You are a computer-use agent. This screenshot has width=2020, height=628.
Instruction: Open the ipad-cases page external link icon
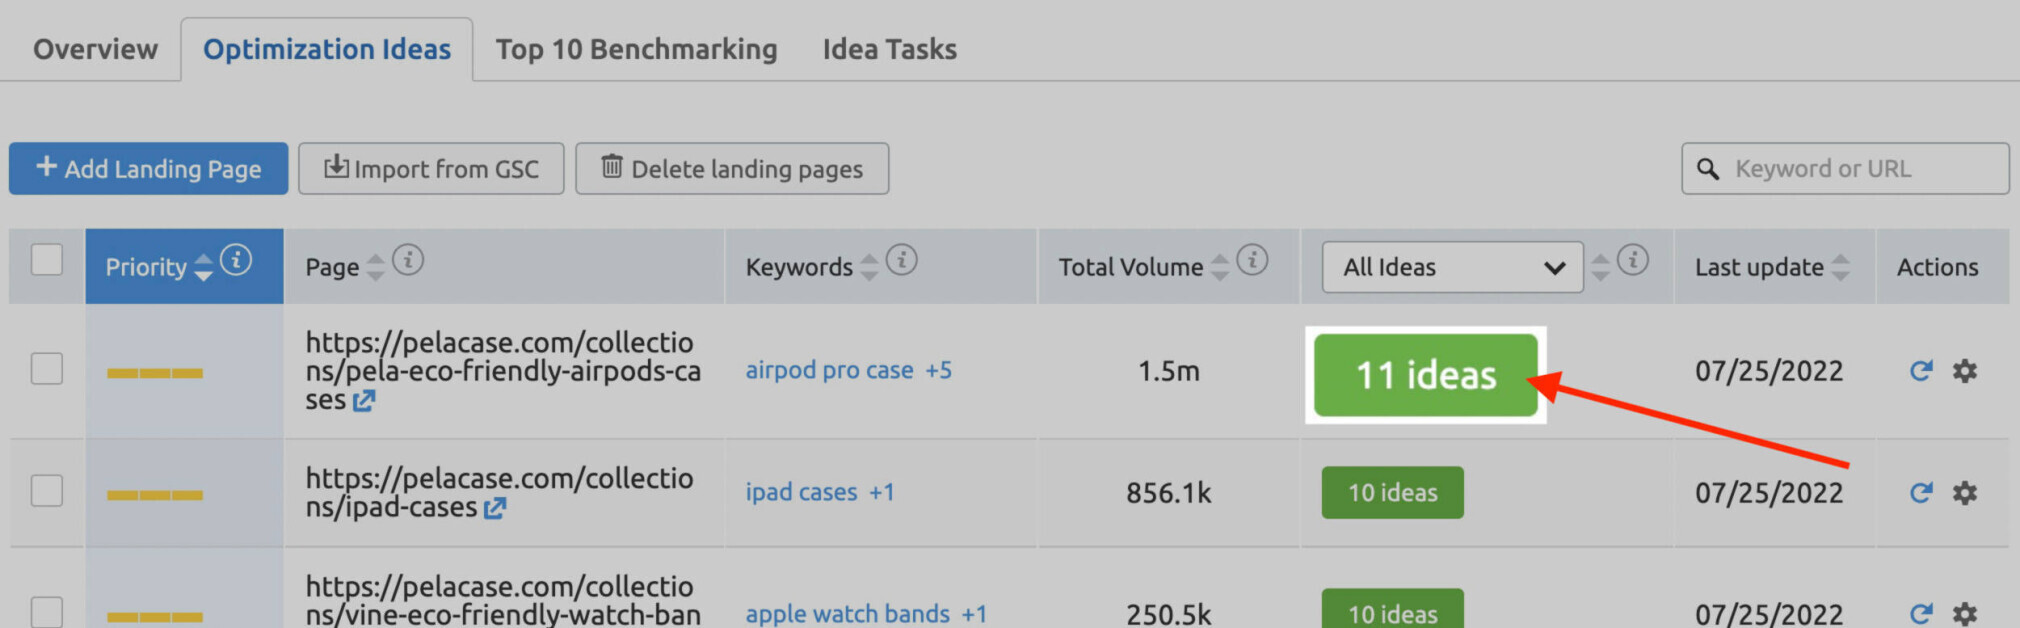coord(494,509)
